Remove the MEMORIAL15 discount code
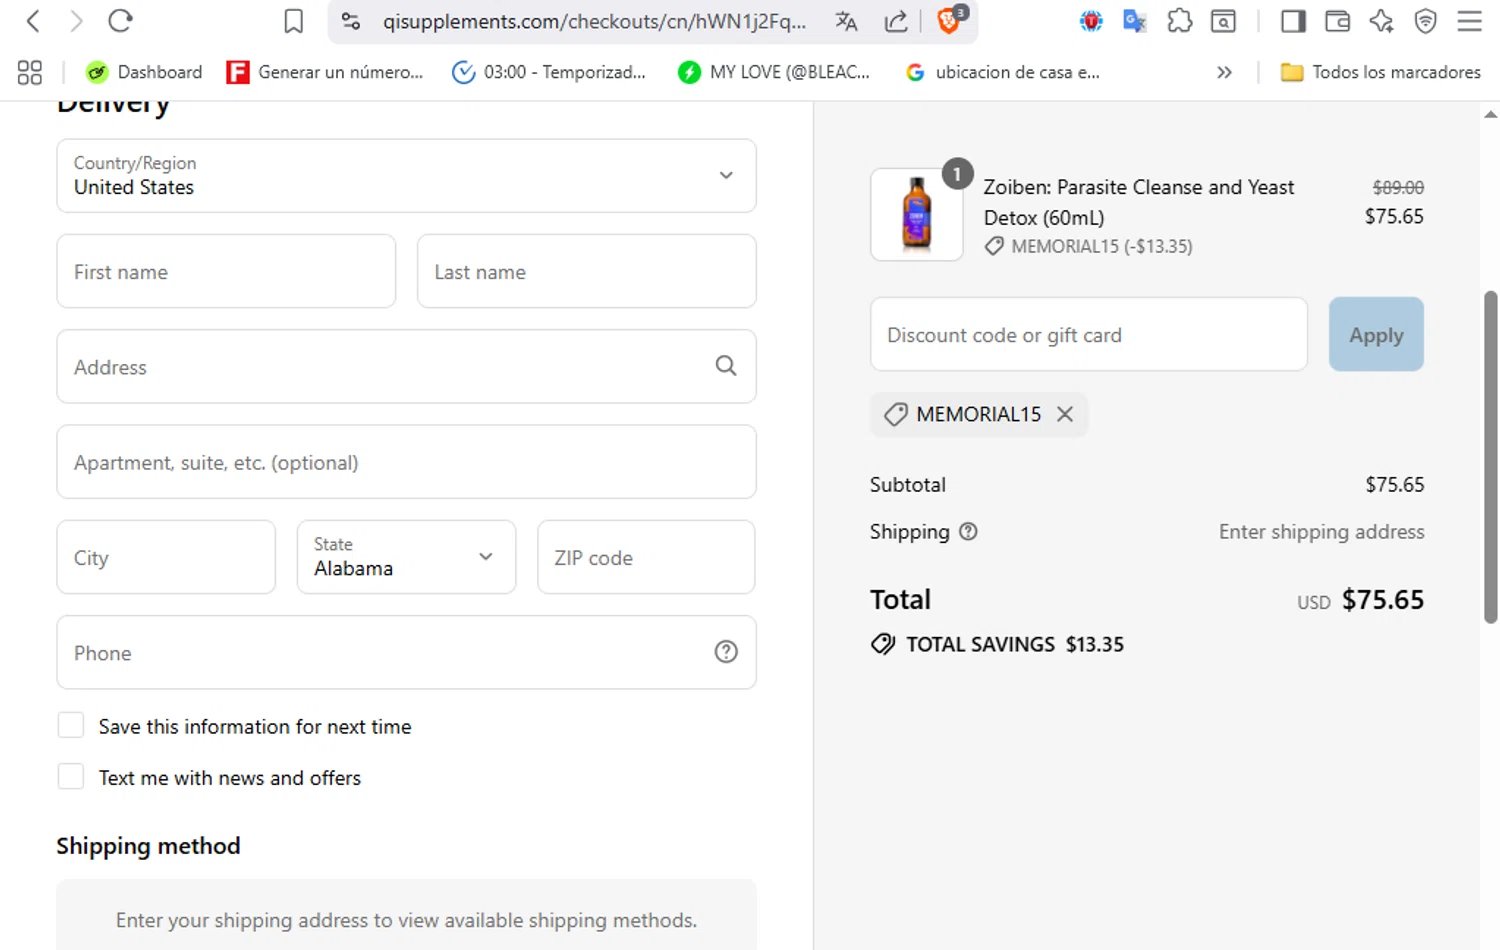This screenshot has height=950, width=1500. (1065, 414)
